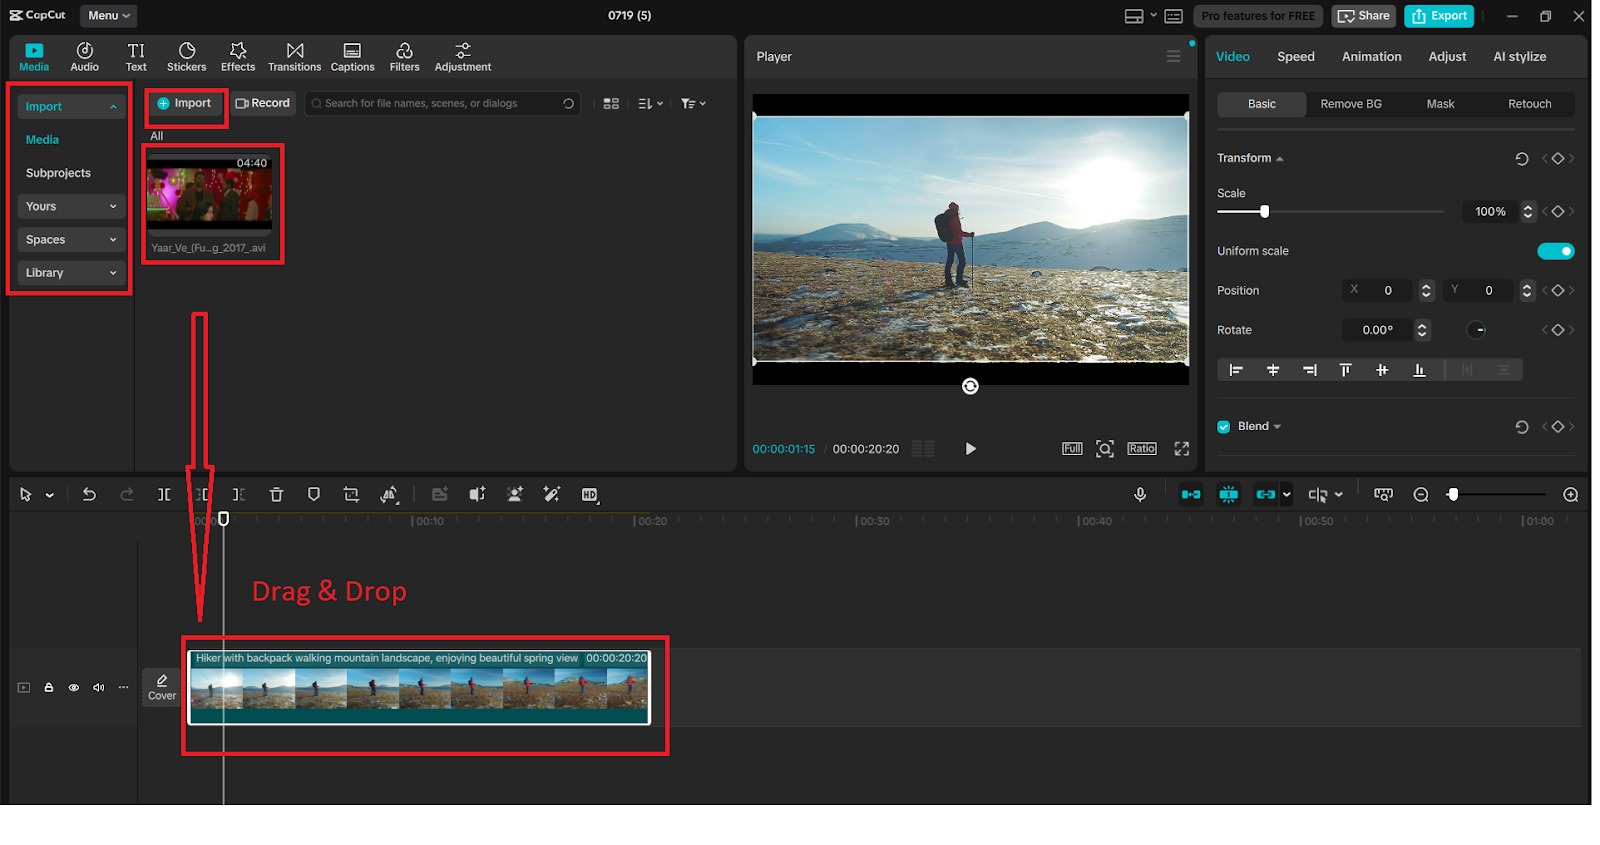
Task: Open the CapCut Menu dropdown
Action: [x=108, y=15]
